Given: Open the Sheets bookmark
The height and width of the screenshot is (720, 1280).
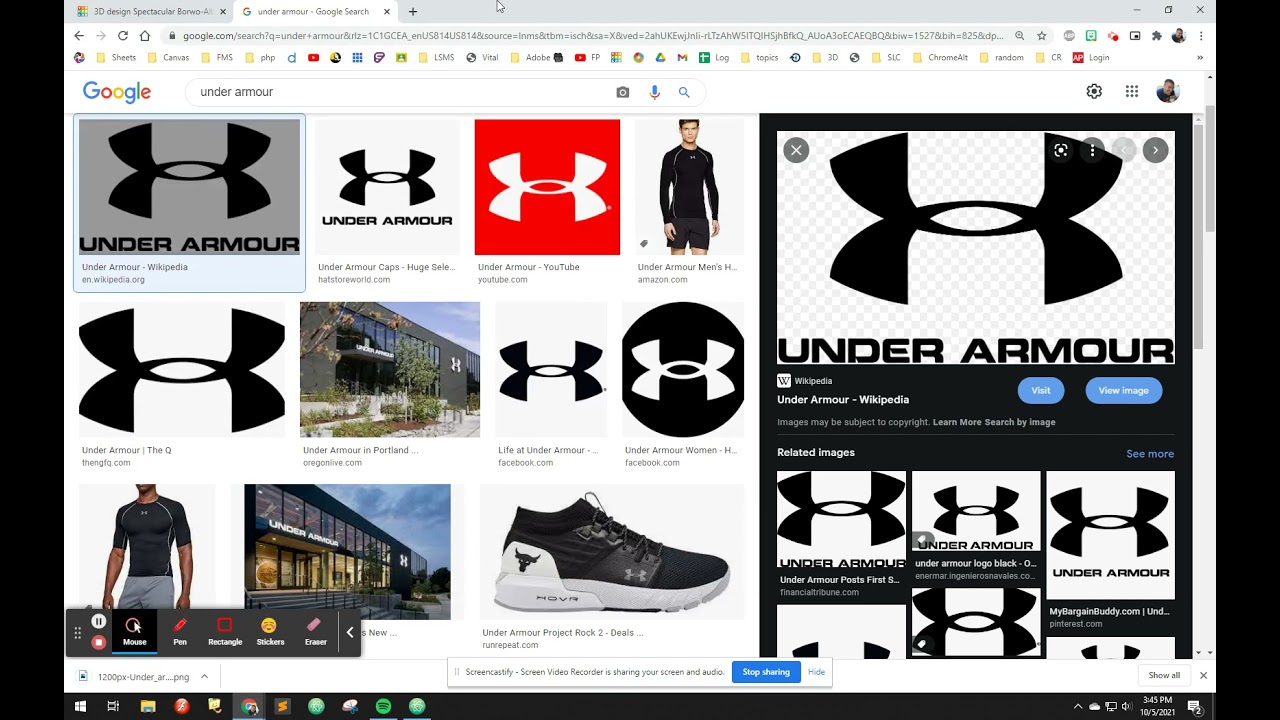Looking at the screenshot, I should tap(115, 57).
